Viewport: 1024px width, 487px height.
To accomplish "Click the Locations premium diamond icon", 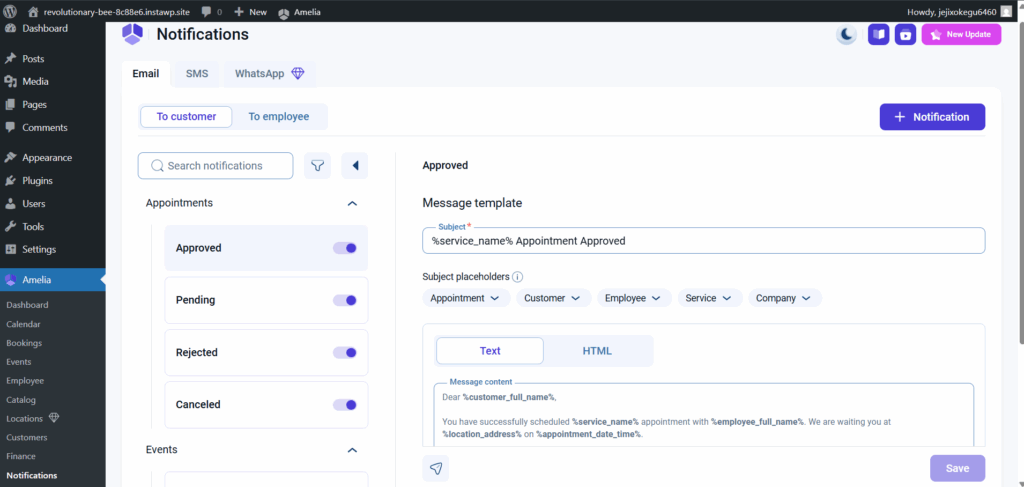I will pos(54,418).
